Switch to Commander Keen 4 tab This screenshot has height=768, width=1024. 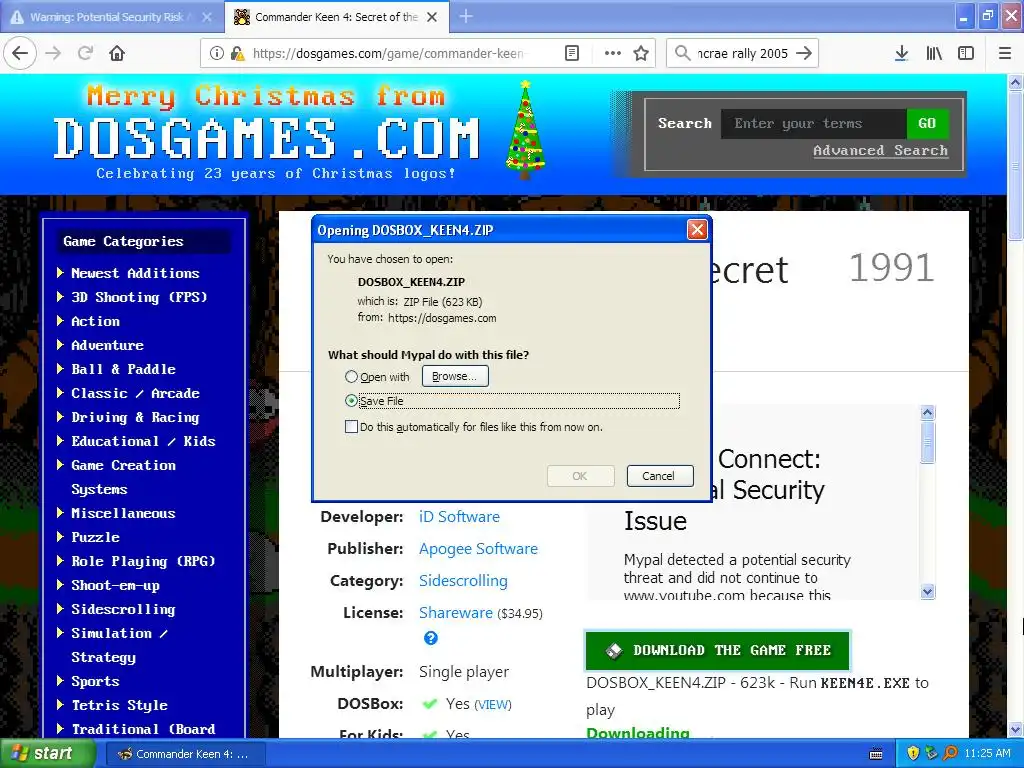coord(336,17)
